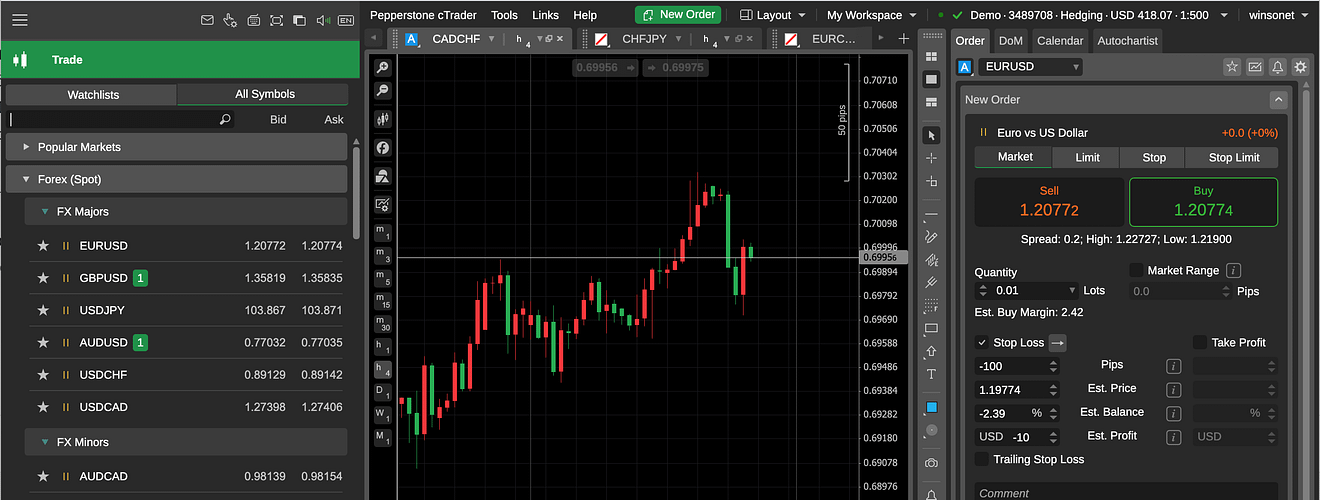Open chart icon in Order panel header
This screenshot has height=500, width=1320.
pyautogui.click(x=1255, y=67)
